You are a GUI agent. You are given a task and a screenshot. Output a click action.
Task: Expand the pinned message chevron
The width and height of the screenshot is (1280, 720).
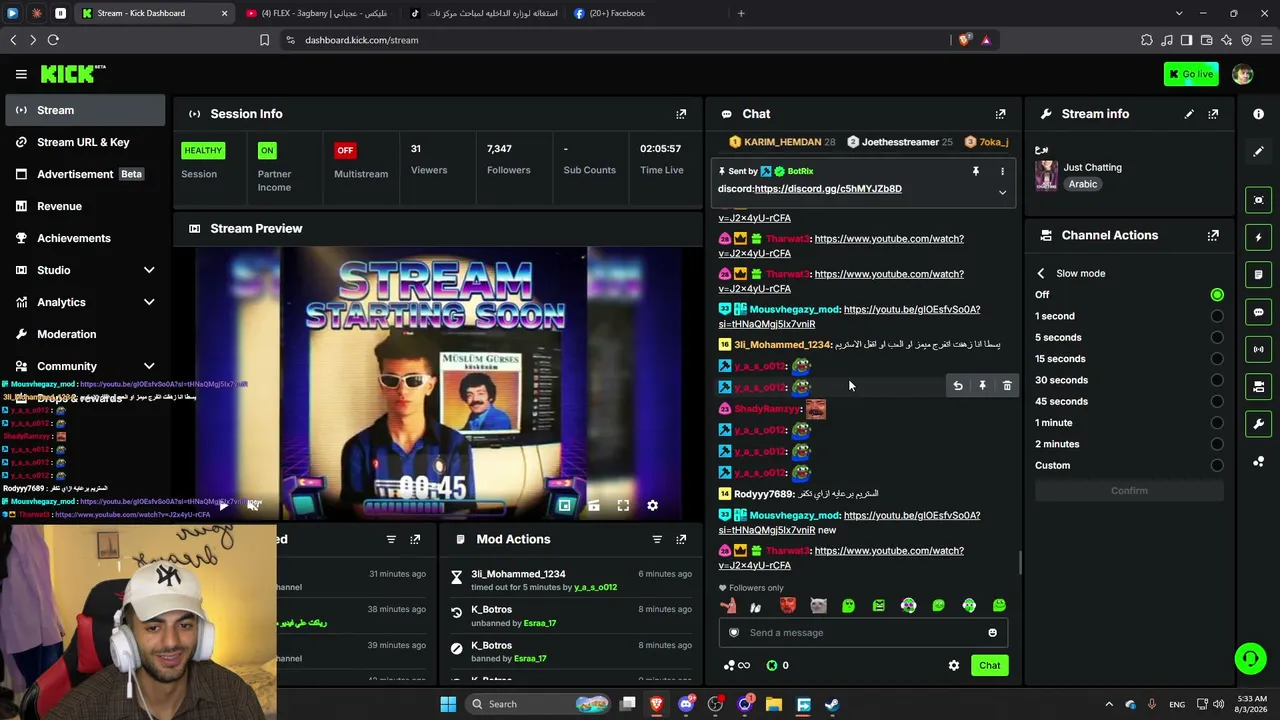[x=1002, y=193]
